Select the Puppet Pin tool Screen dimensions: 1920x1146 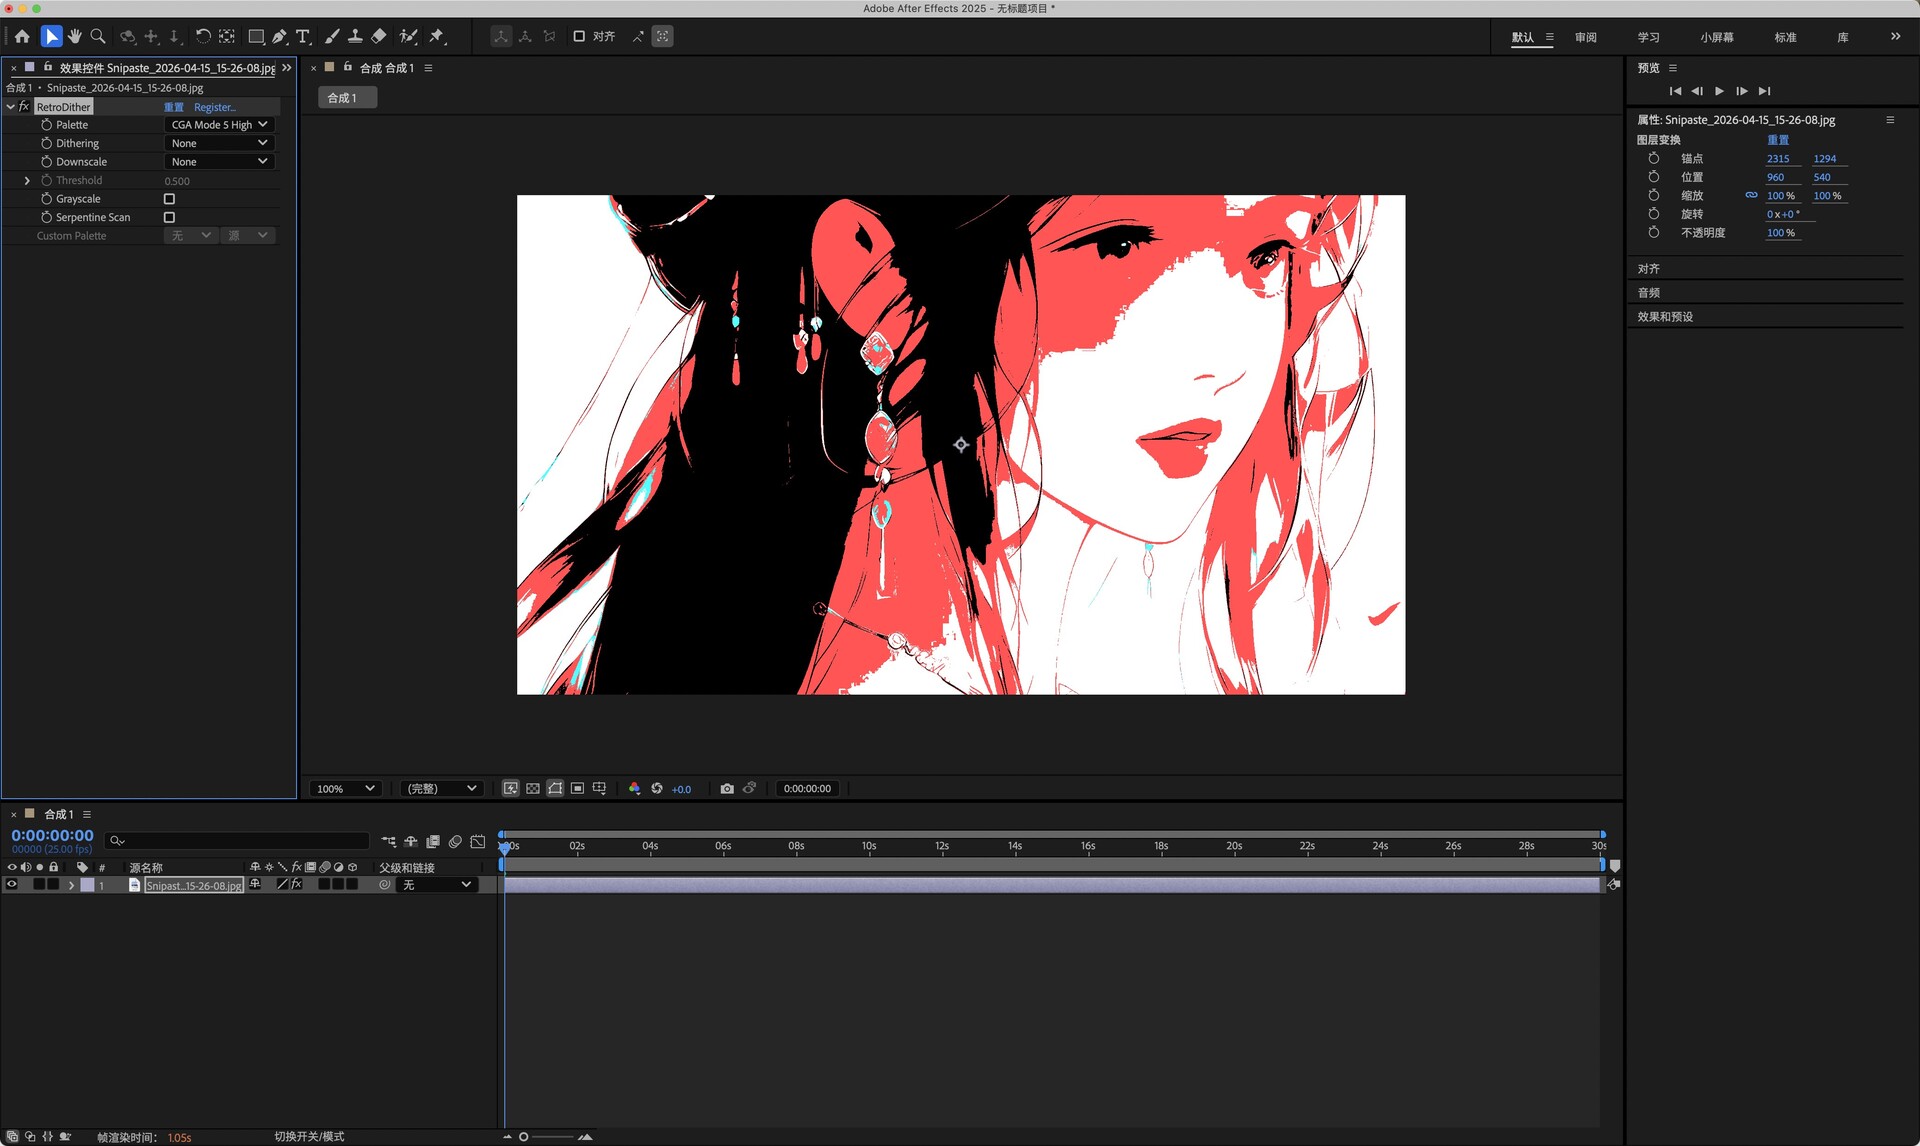coord(437,36)
